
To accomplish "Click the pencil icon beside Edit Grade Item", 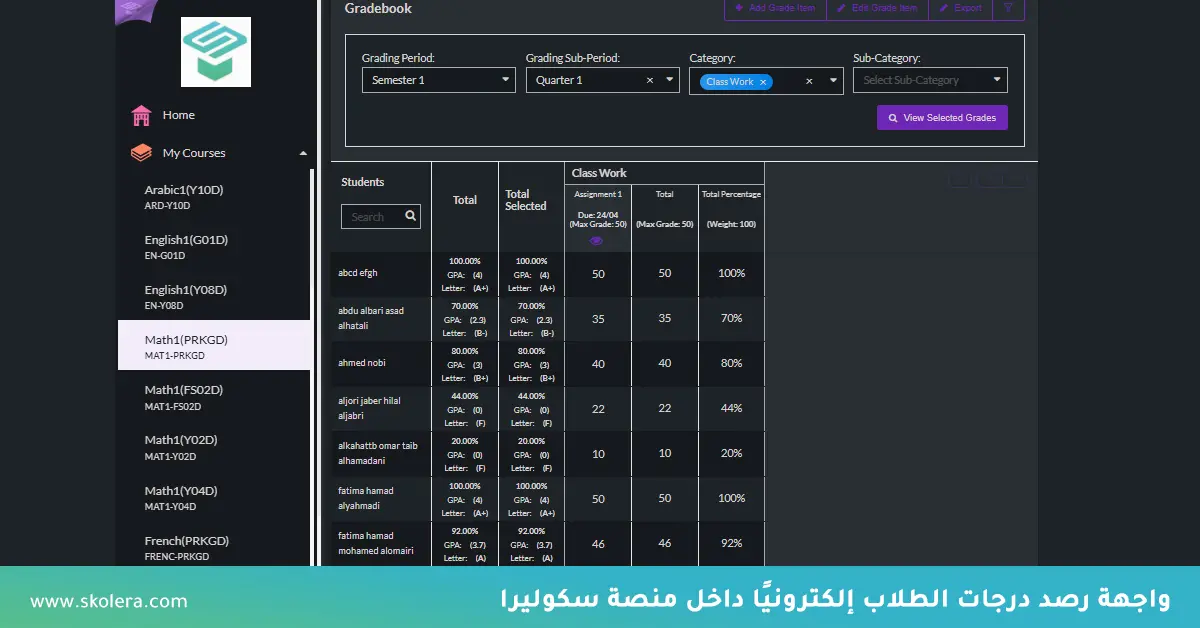I will coord(840,9).
